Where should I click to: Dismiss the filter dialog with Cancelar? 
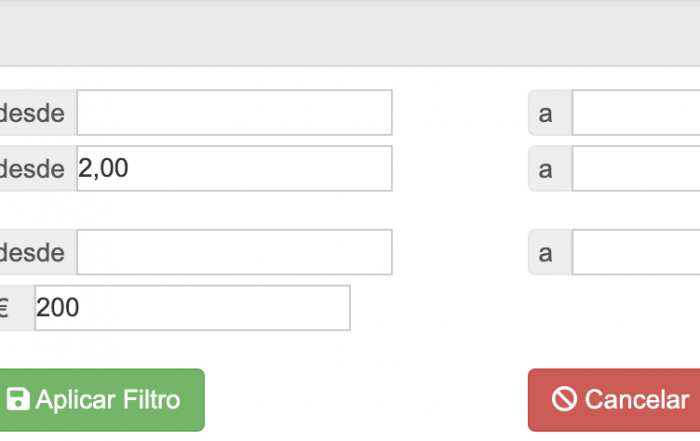pos(614,400)
